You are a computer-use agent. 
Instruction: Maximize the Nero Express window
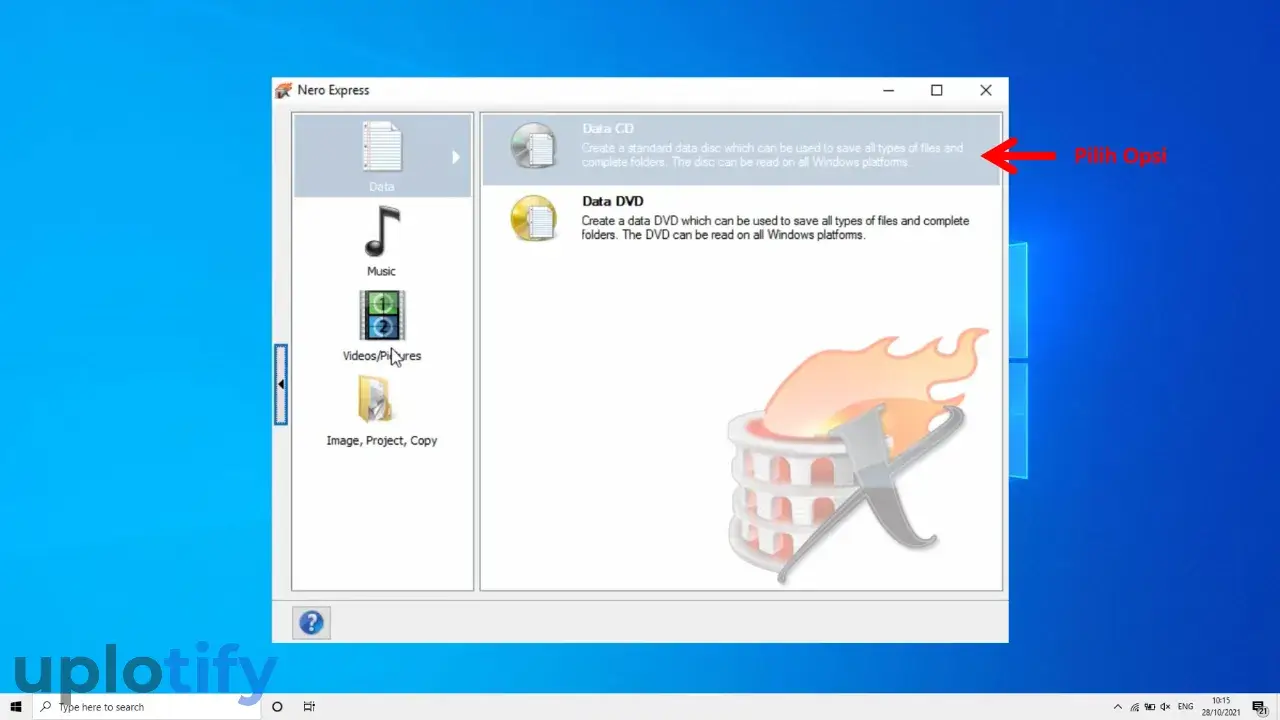[x=937, y=90]
